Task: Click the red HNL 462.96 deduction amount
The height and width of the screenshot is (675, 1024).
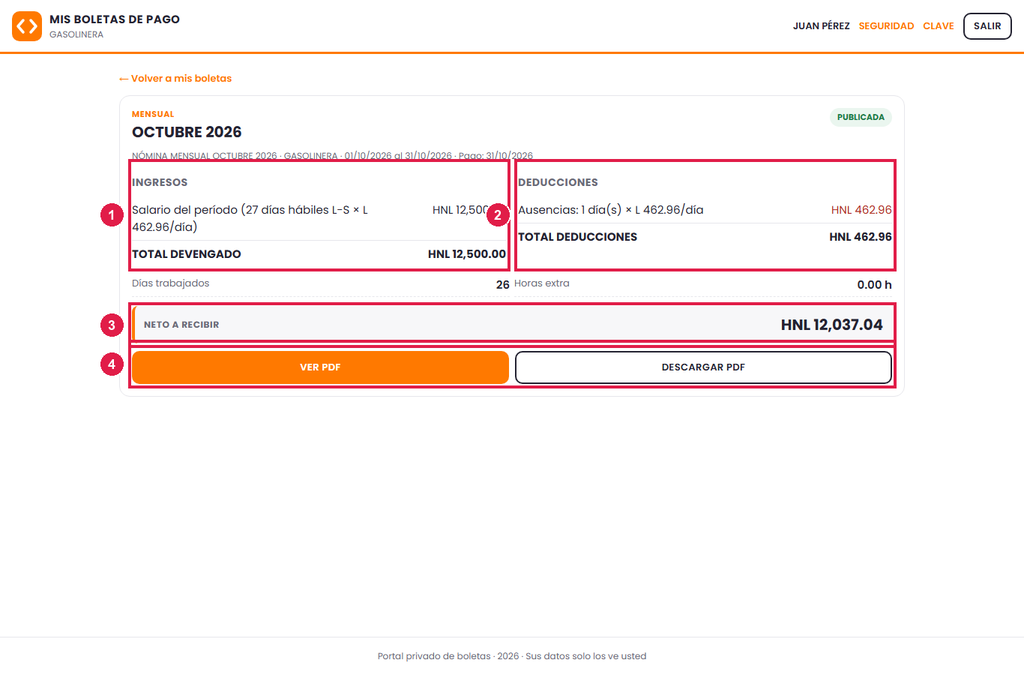Action: click(x=861, y=210)
